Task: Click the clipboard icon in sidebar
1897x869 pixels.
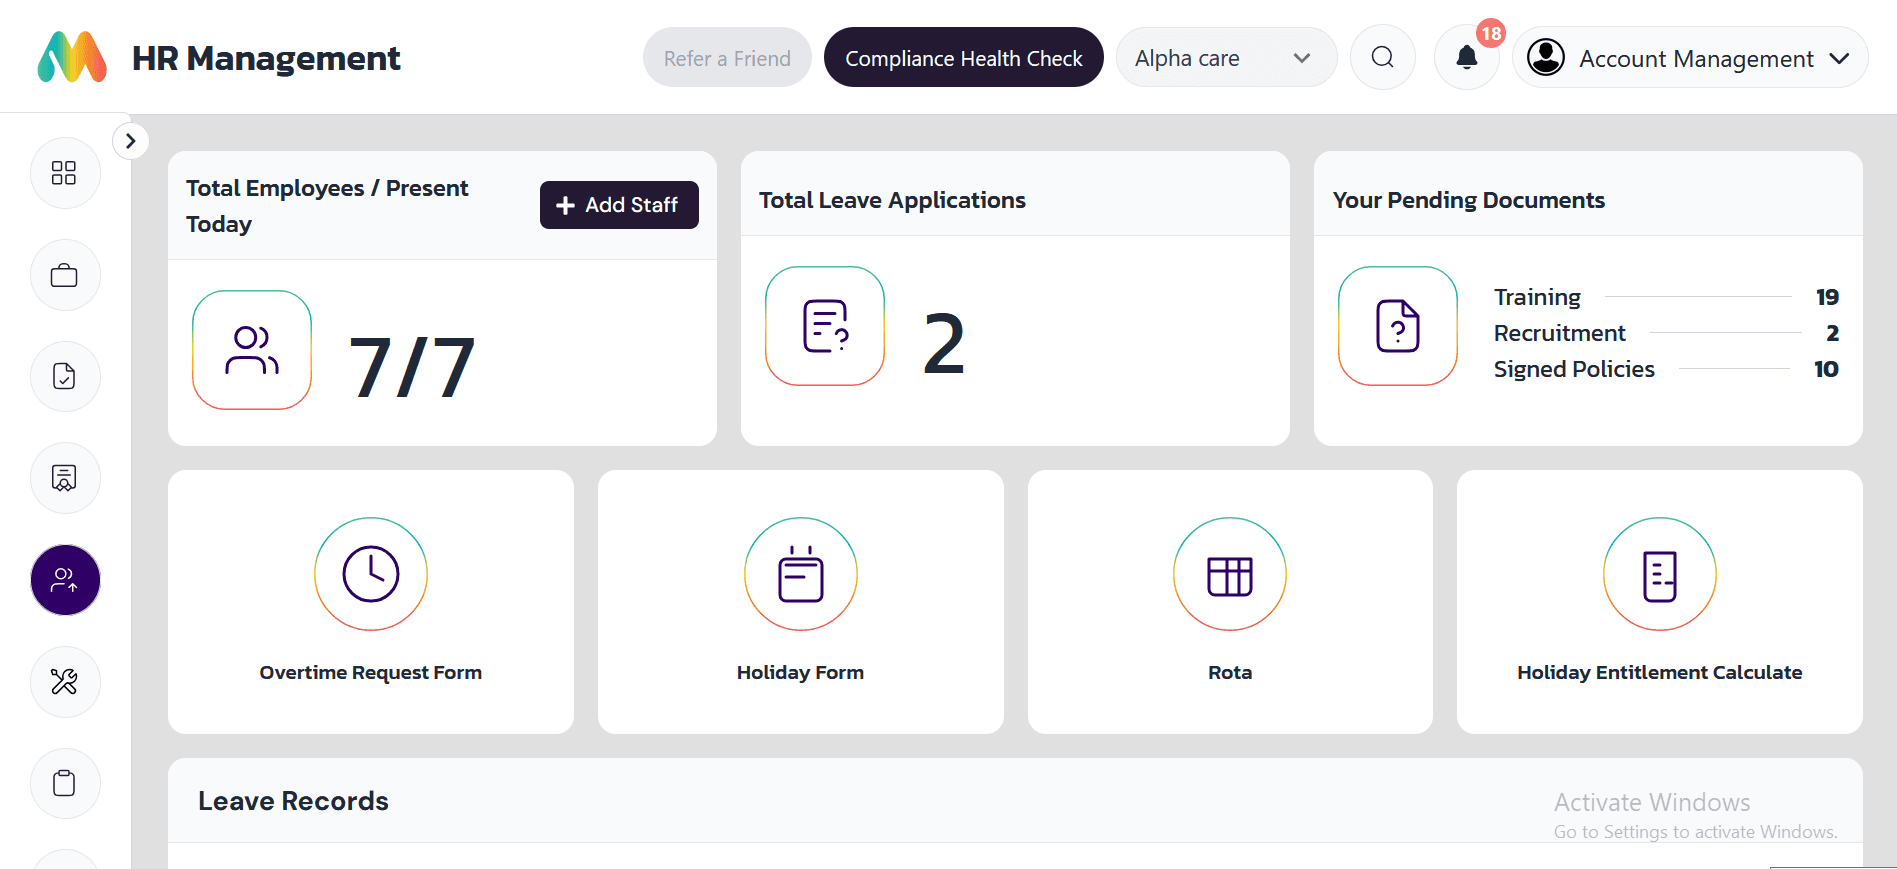Action: point(64,783)
